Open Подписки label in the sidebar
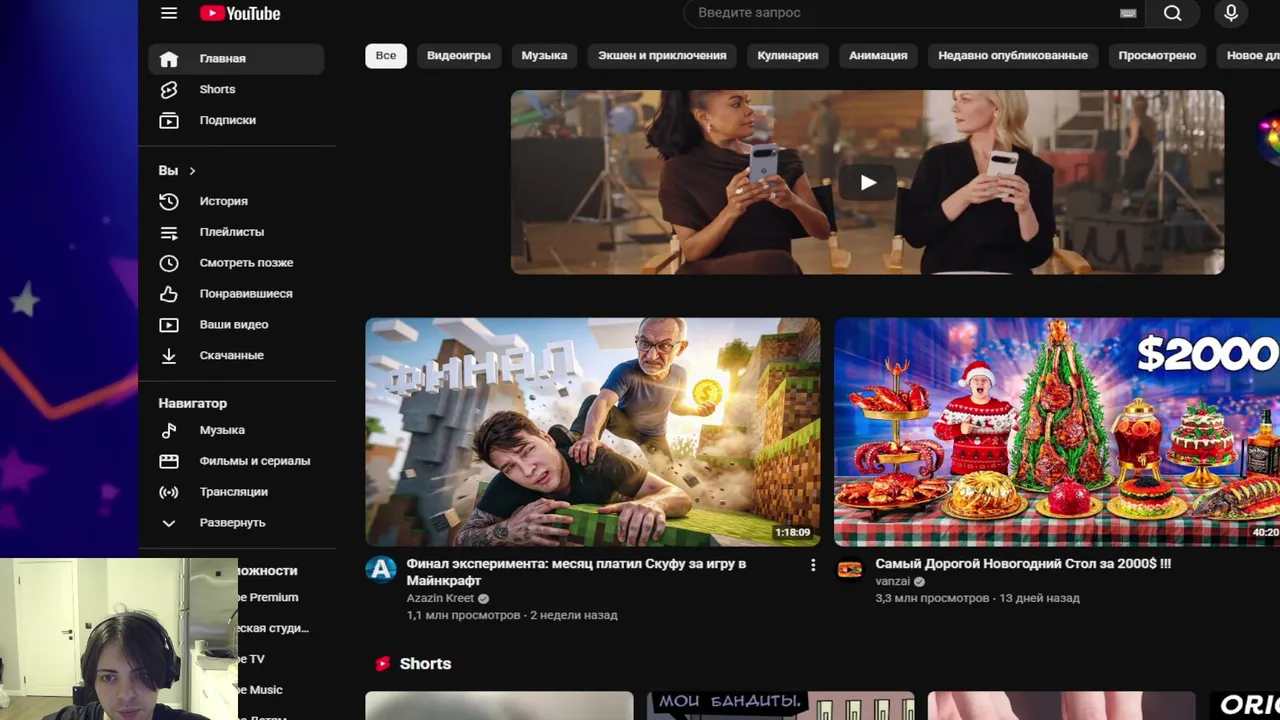 click(227, 120)
